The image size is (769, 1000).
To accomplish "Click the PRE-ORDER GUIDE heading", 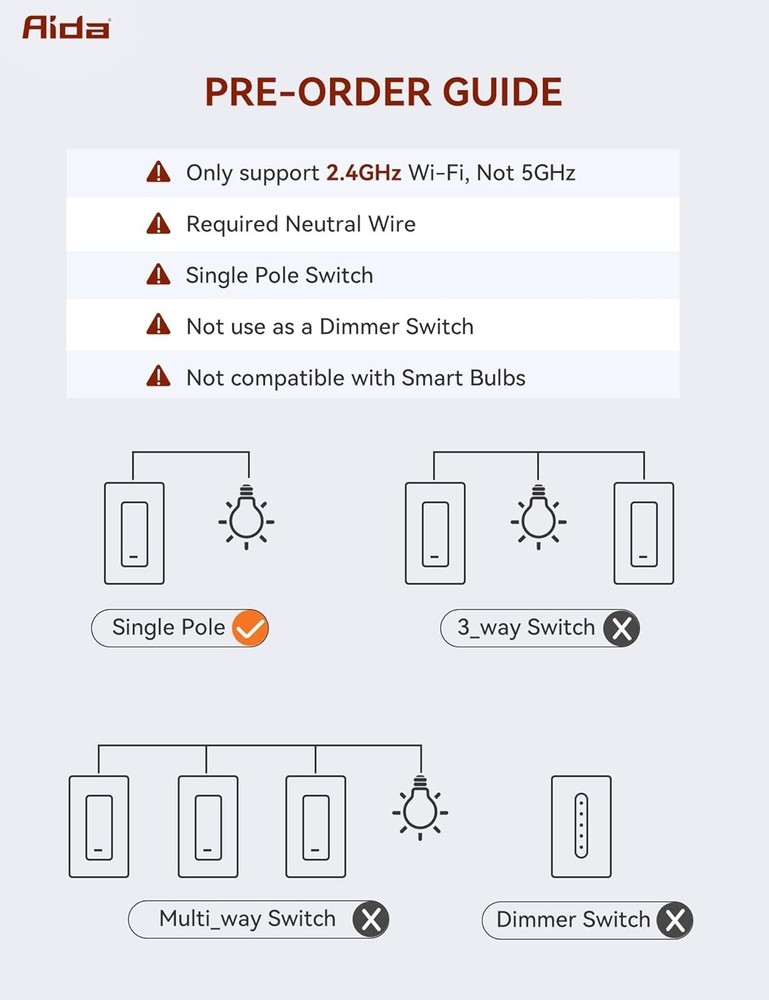I will coord(384,92).
